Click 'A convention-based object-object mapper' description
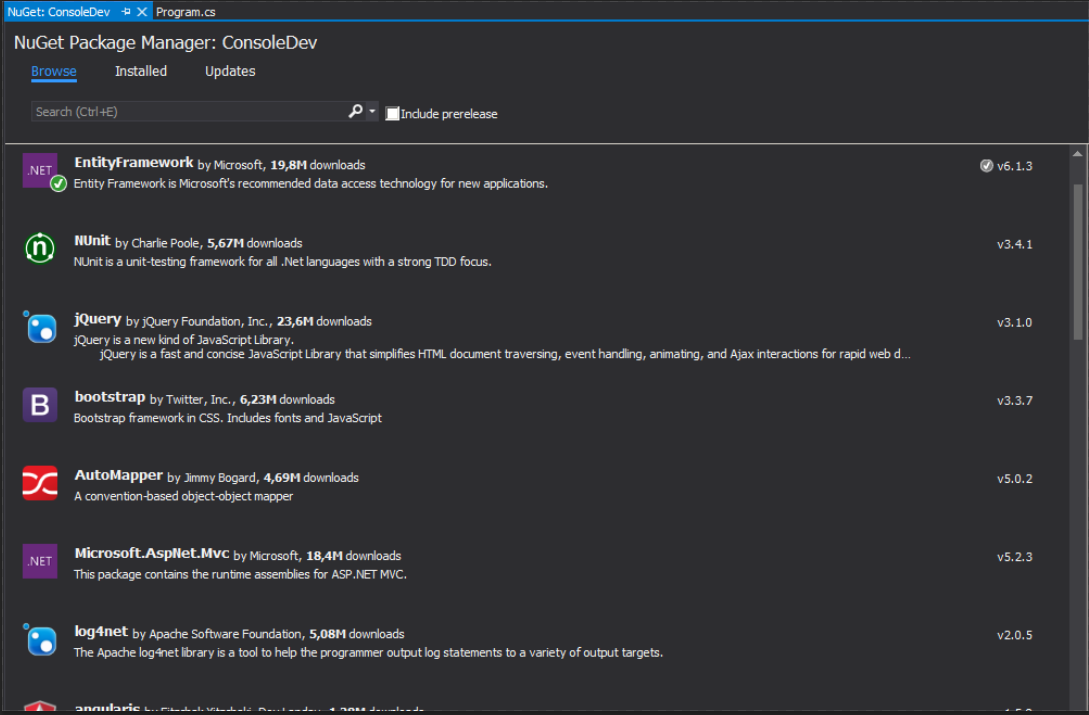Viewport: 1089px width, 715px height. [183, 496]
